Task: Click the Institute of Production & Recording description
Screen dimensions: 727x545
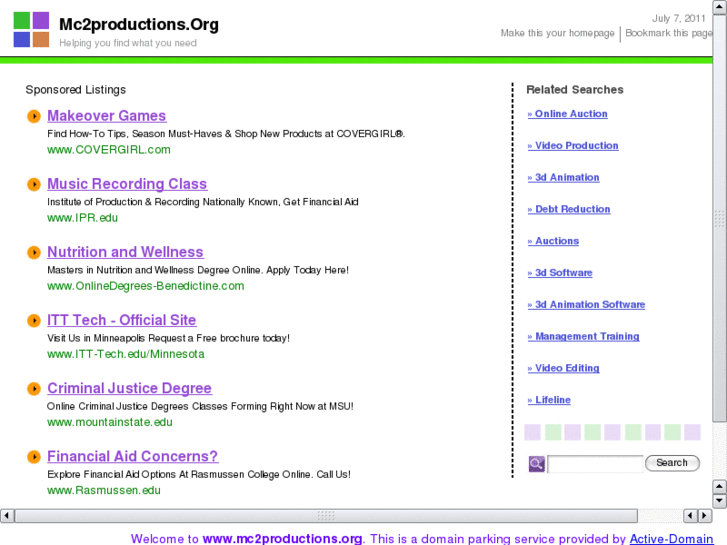Action: 203,202
